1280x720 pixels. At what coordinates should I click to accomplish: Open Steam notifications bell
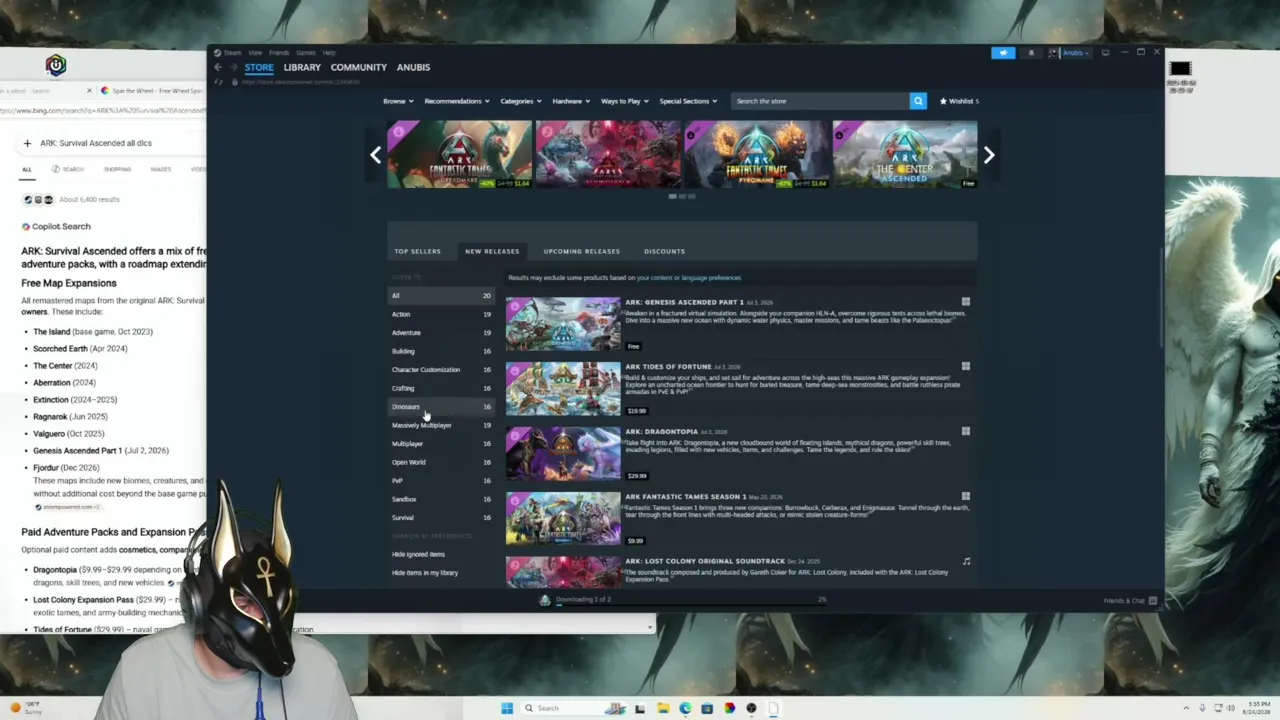tap(1031, 53)
